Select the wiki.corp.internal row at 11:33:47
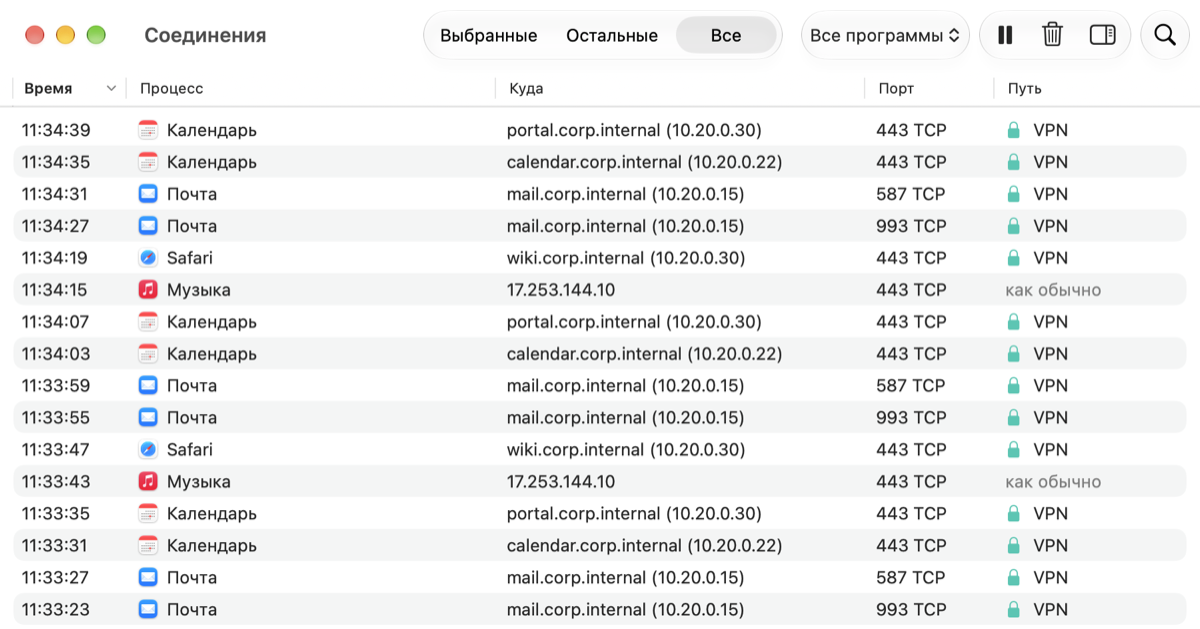1200x629 pixels. 606,450
